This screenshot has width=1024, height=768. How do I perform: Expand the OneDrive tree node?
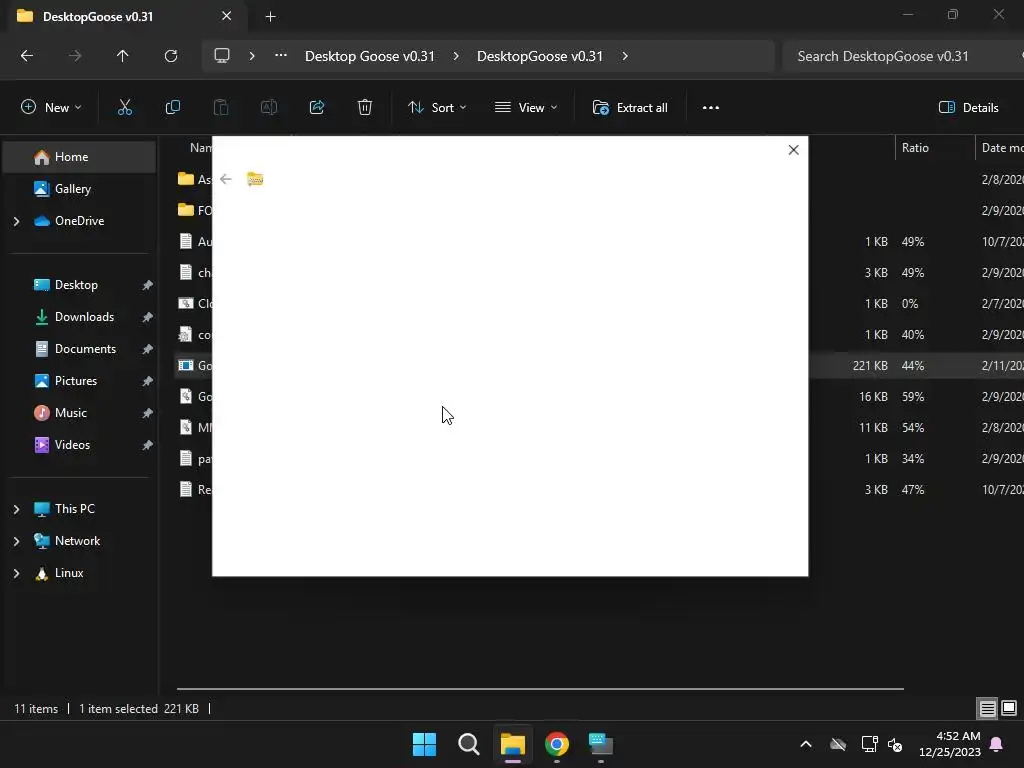[x=16, y=221]
